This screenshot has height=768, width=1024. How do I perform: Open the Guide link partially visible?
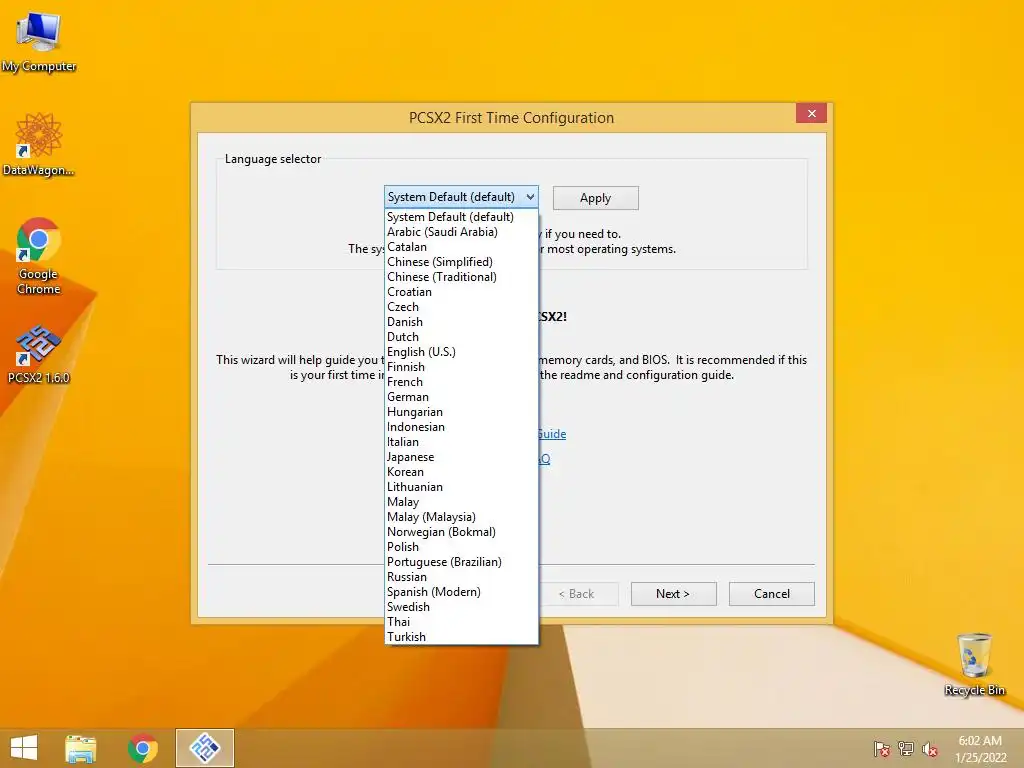coord(552,434)
